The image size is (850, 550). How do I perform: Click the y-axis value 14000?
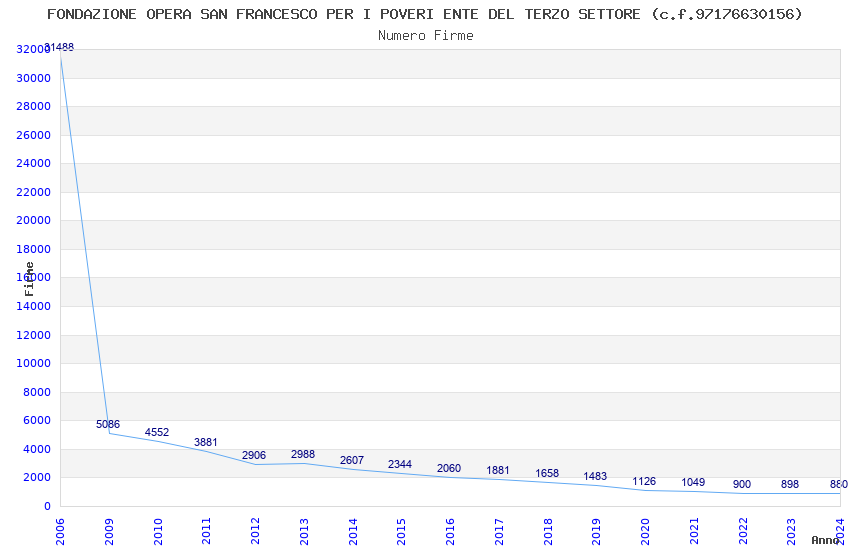[x=34, y=306]
